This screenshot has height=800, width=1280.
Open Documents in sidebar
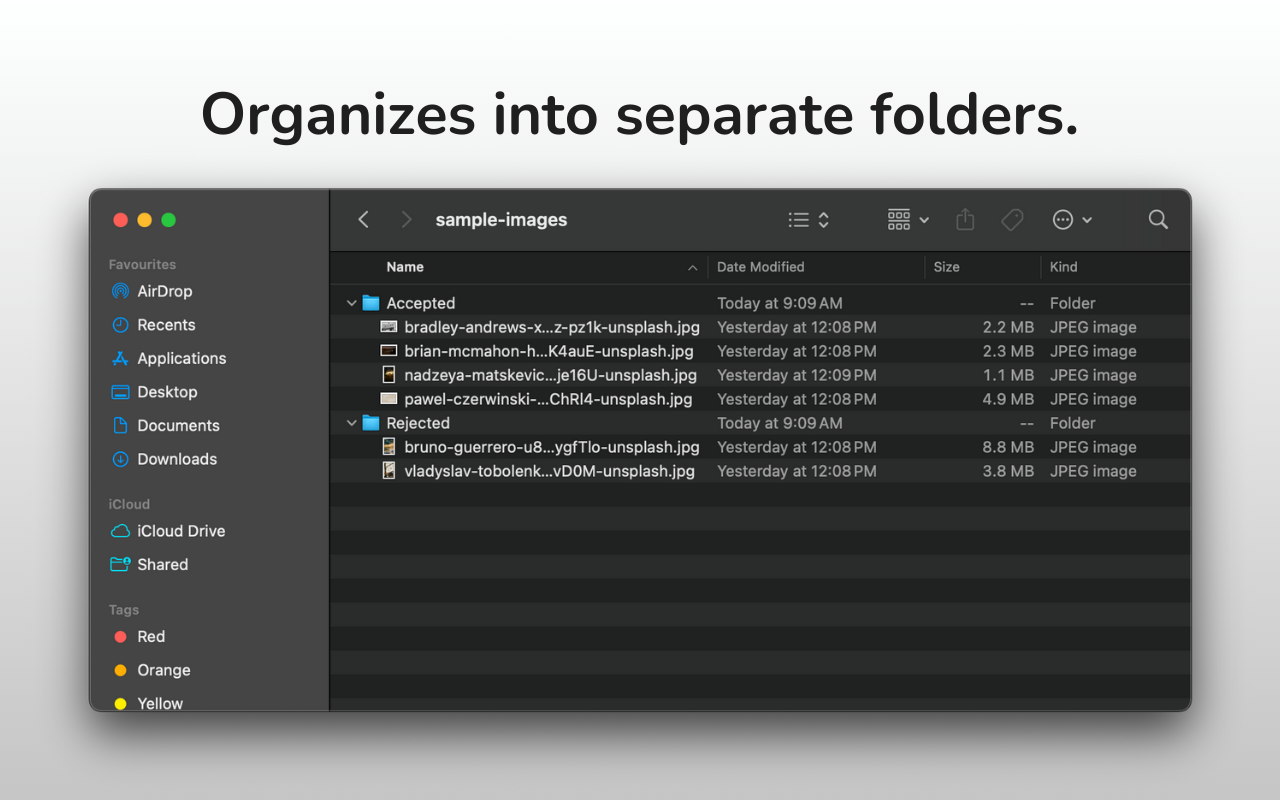[x=178, y=425]
